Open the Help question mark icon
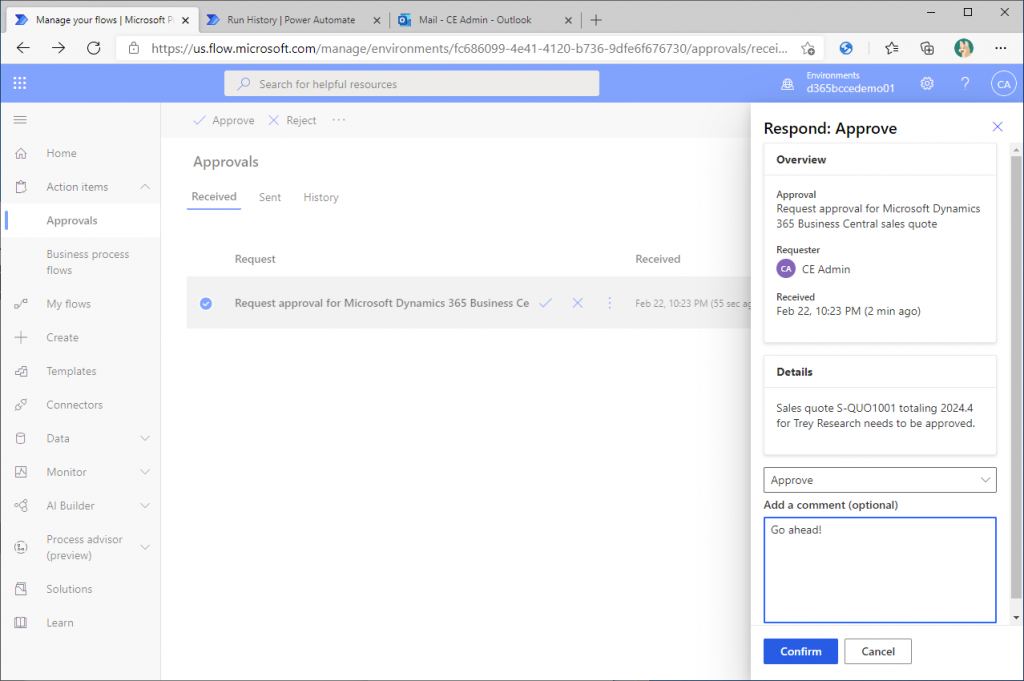1024x681 pixels. pos(965,84)
